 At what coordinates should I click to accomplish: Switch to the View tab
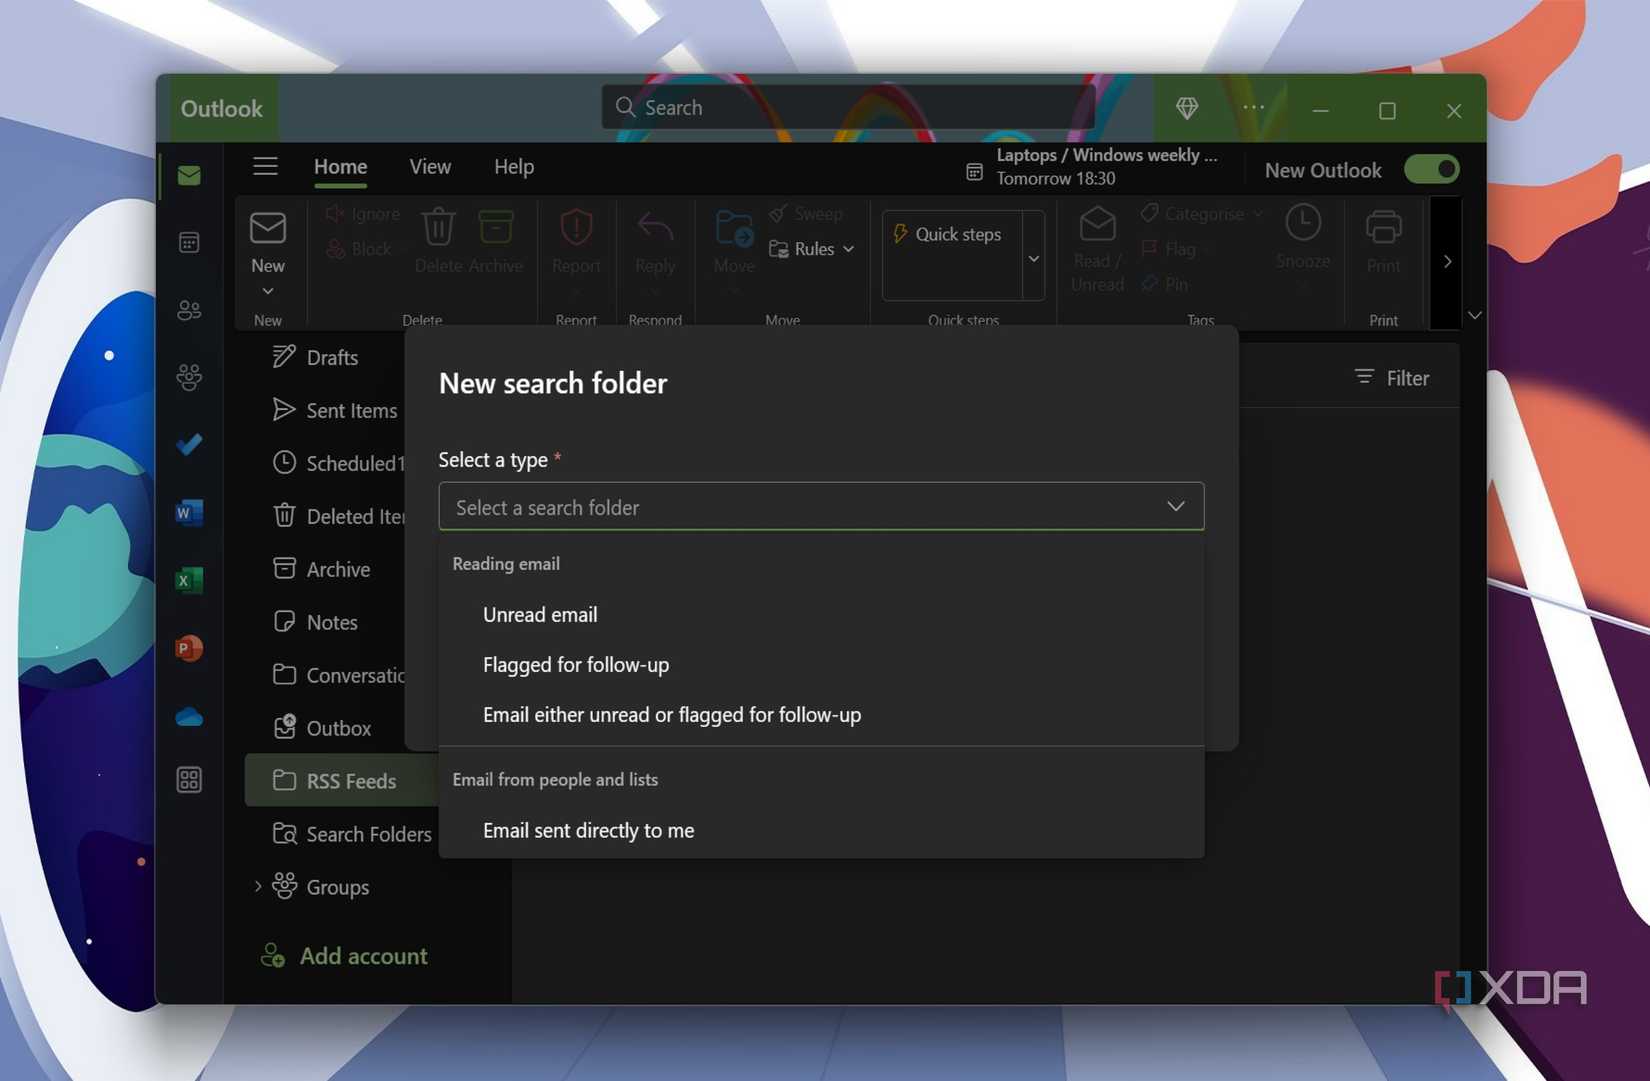pyautogui.click(x=430, y=167)
